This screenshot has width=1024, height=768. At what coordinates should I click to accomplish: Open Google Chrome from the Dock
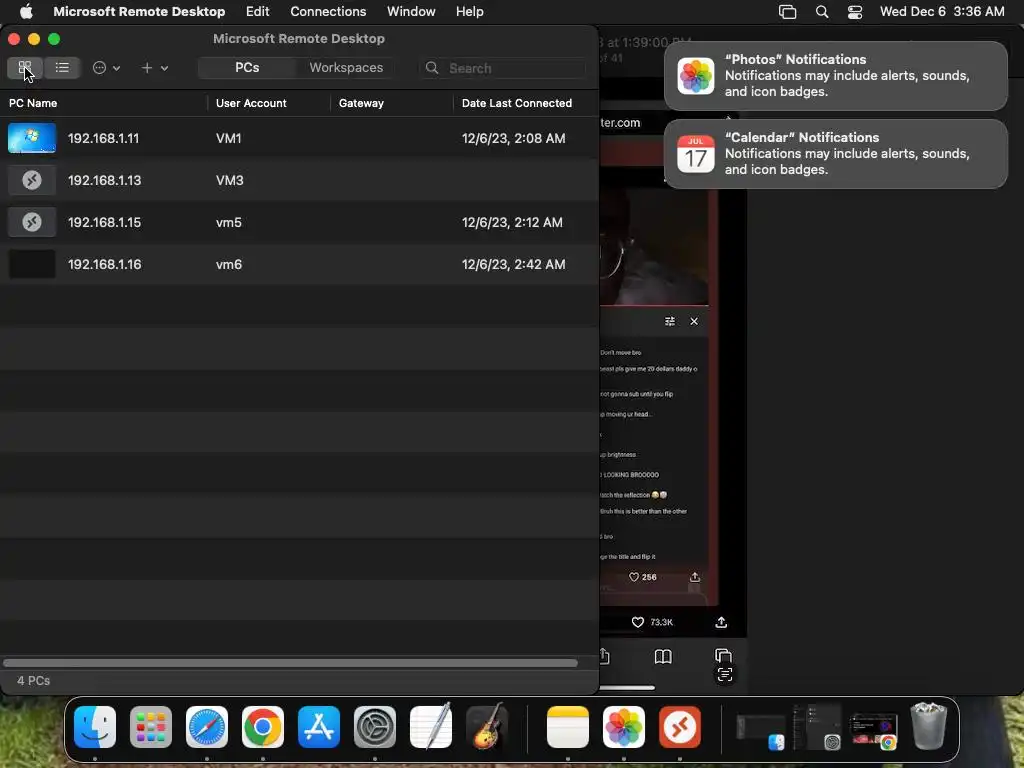pyautogui.click(x=263, y=727)
